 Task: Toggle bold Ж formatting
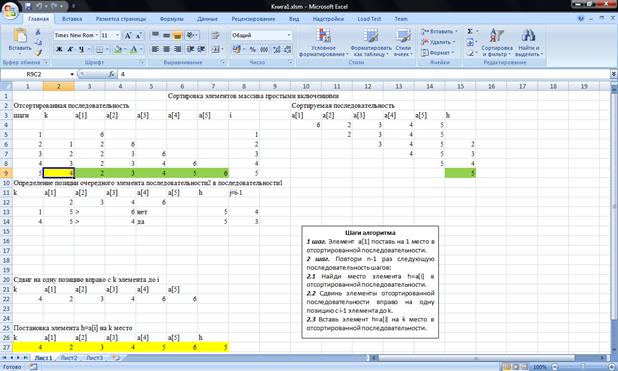coord(59,49)
